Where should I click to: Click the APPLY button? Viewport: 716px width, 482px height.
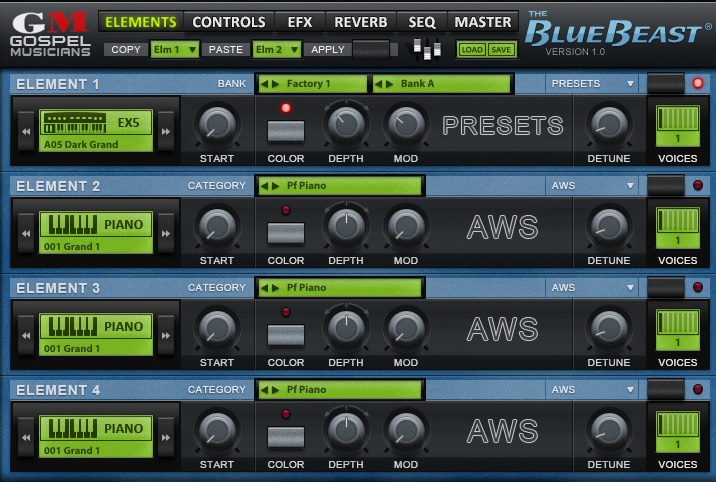coord(328,49)
